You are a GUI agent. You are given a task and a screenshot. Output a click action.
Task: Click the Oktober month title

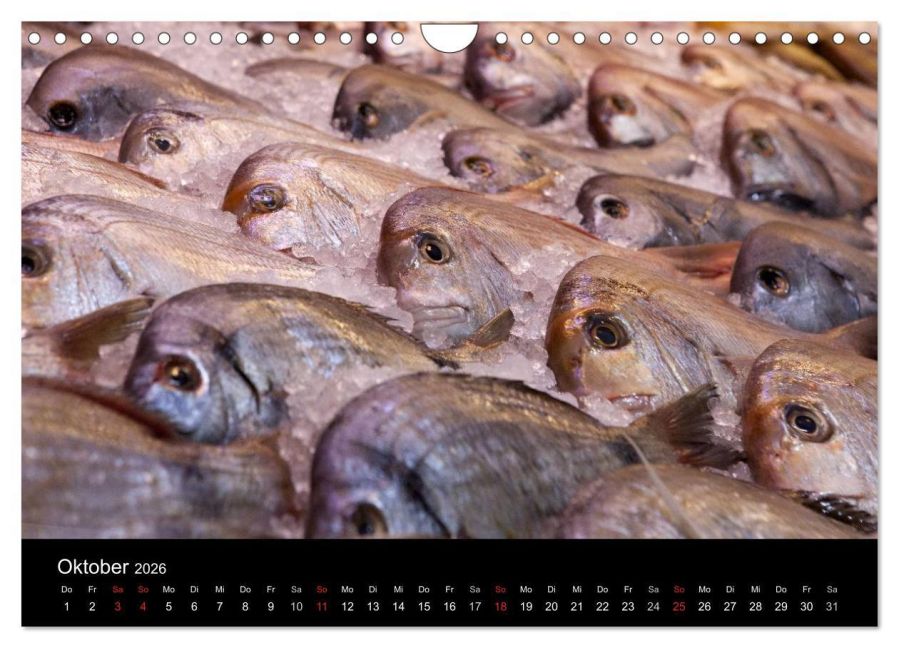[92, 567]
